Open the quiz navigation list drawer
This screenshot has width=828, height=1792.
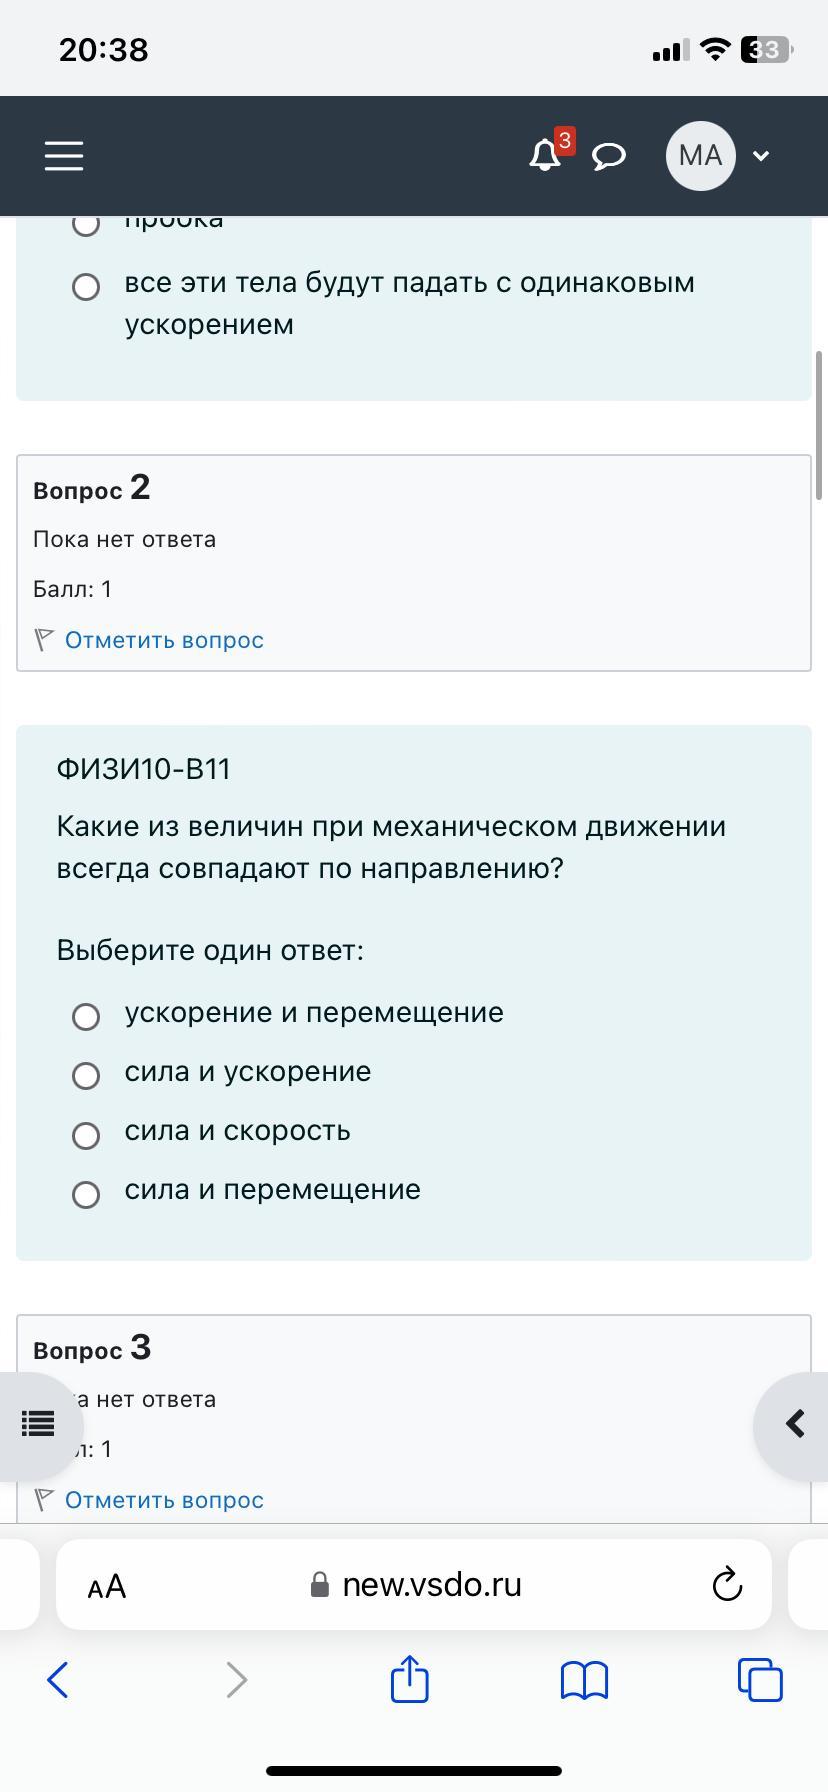tap(37, 1424)
